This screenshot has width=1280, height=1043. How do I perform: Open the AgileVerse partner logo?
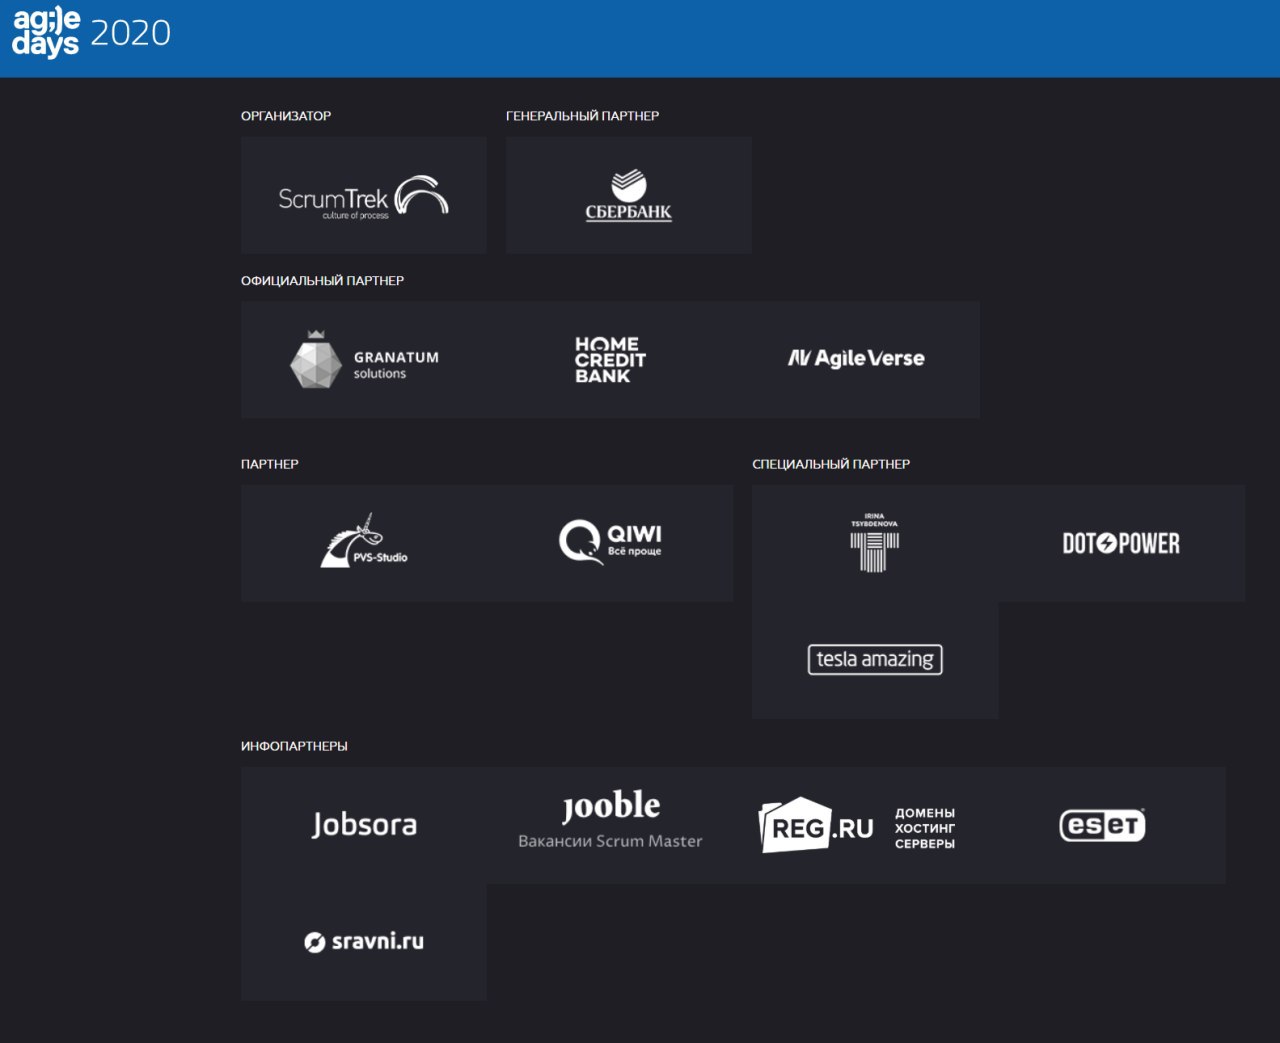point(856,358)
